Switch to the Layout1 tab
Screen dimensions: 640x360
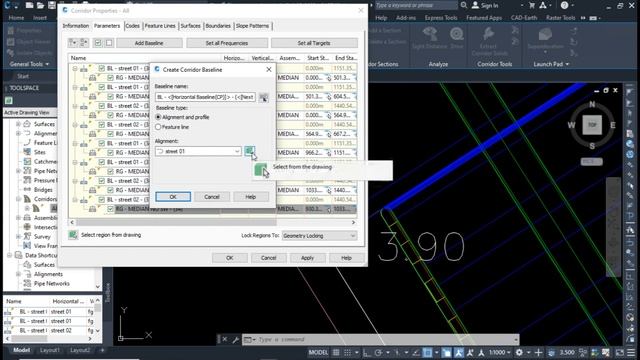50,350
